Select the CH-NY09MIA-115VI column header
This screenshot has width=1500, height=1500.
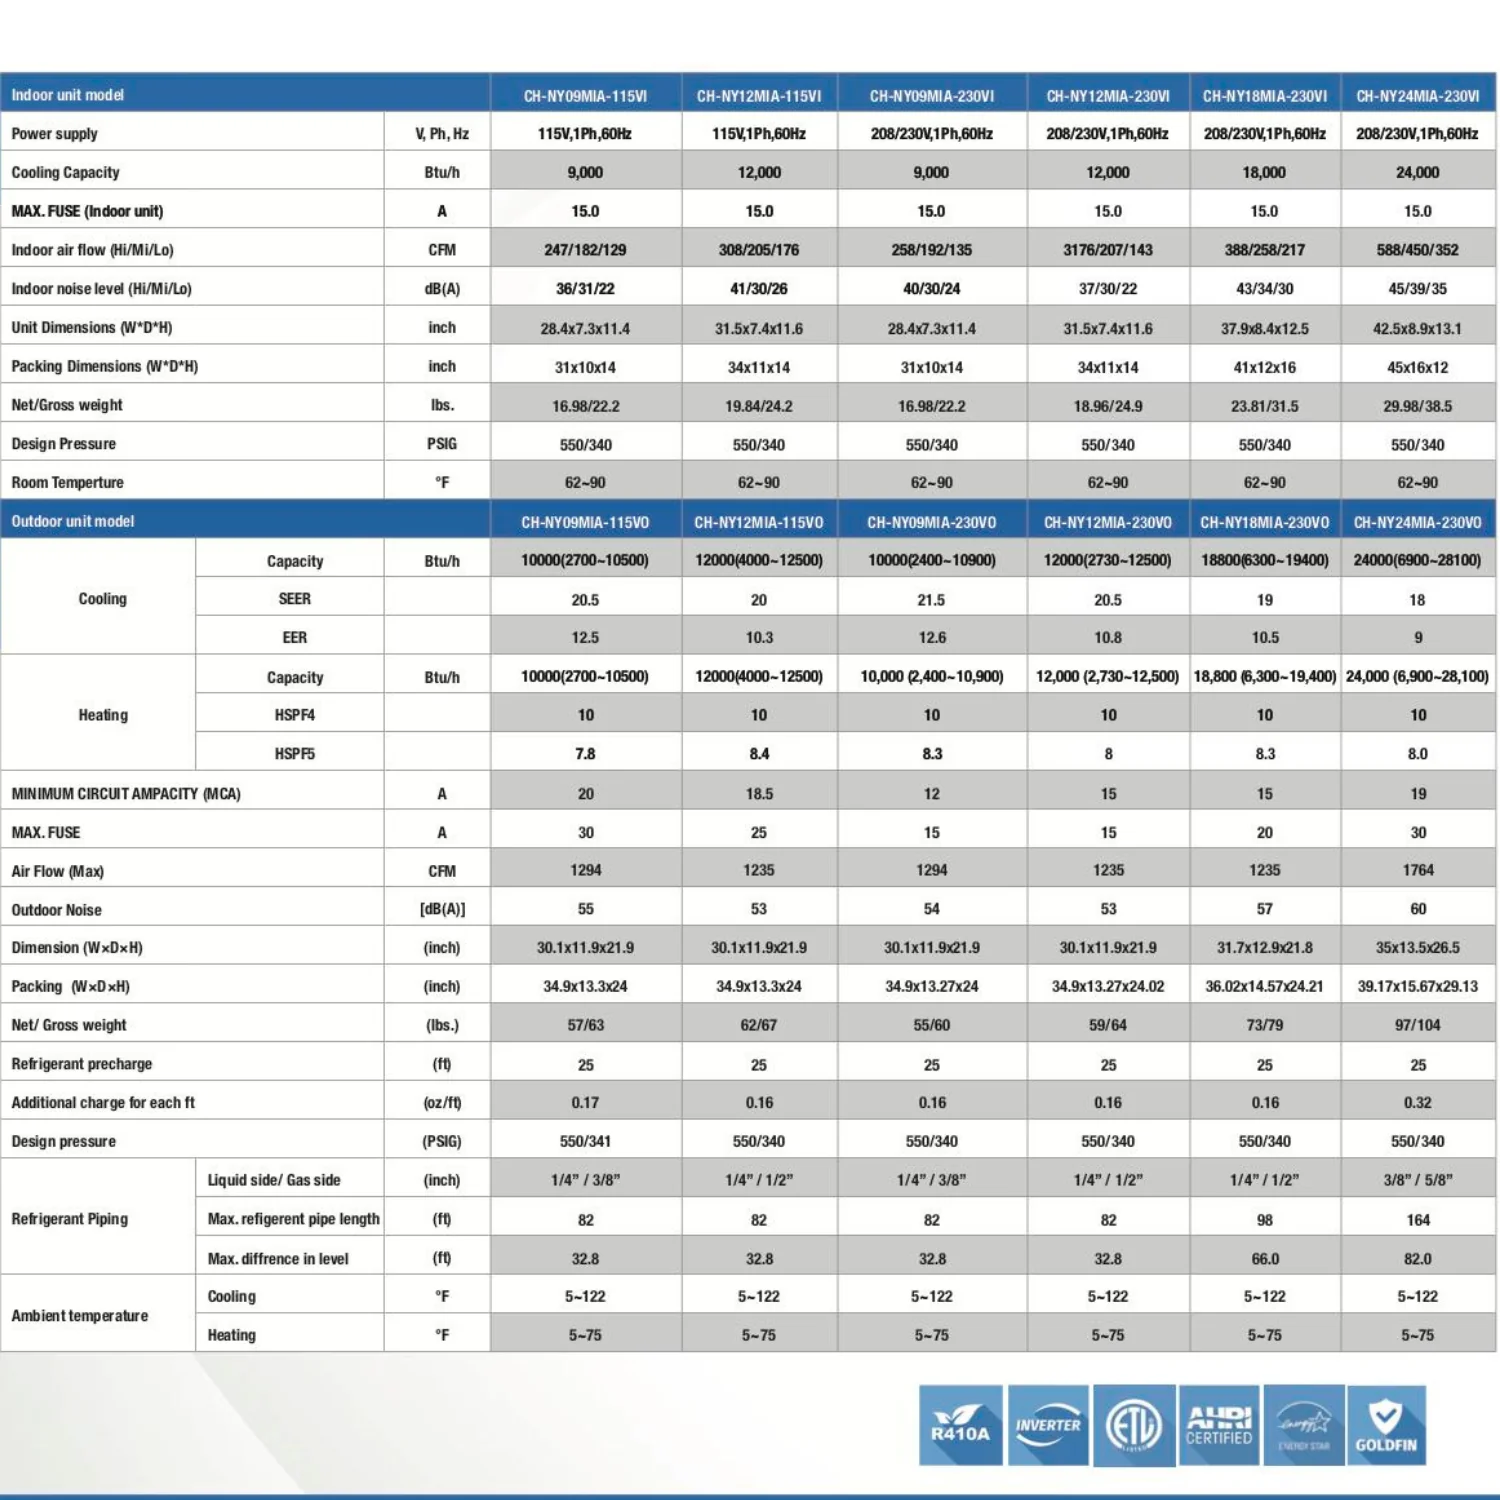585,96
